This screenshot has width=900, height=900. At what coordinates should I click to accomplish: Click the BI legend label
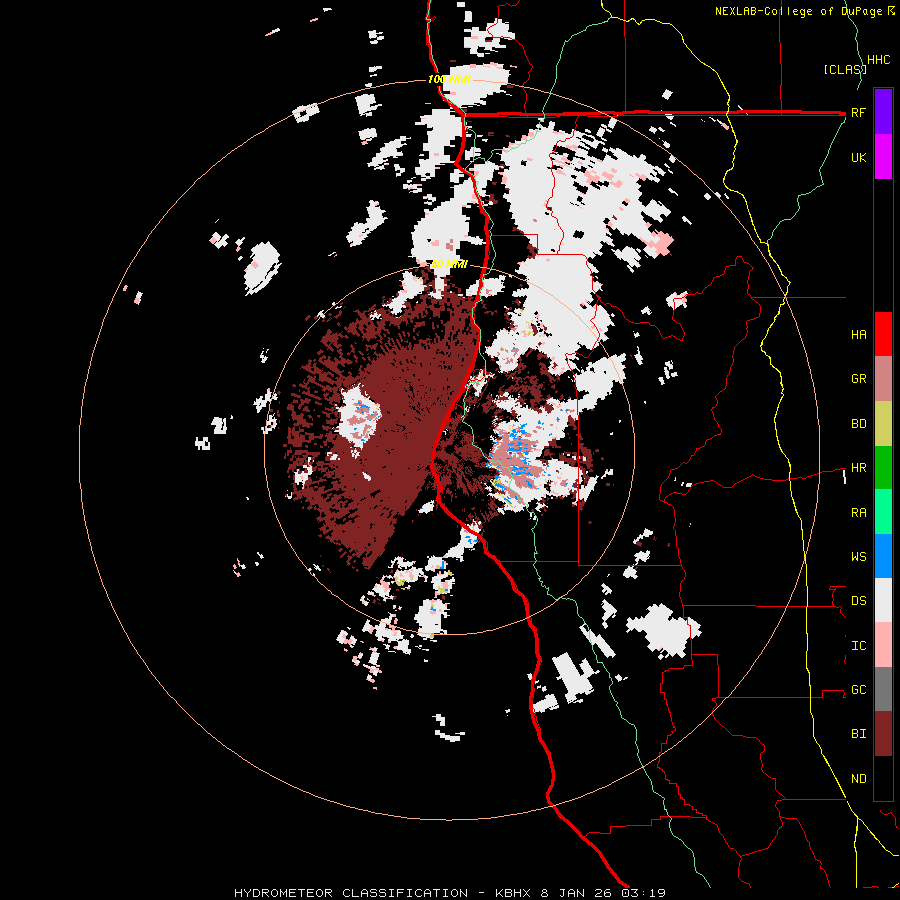pos(858,734)
